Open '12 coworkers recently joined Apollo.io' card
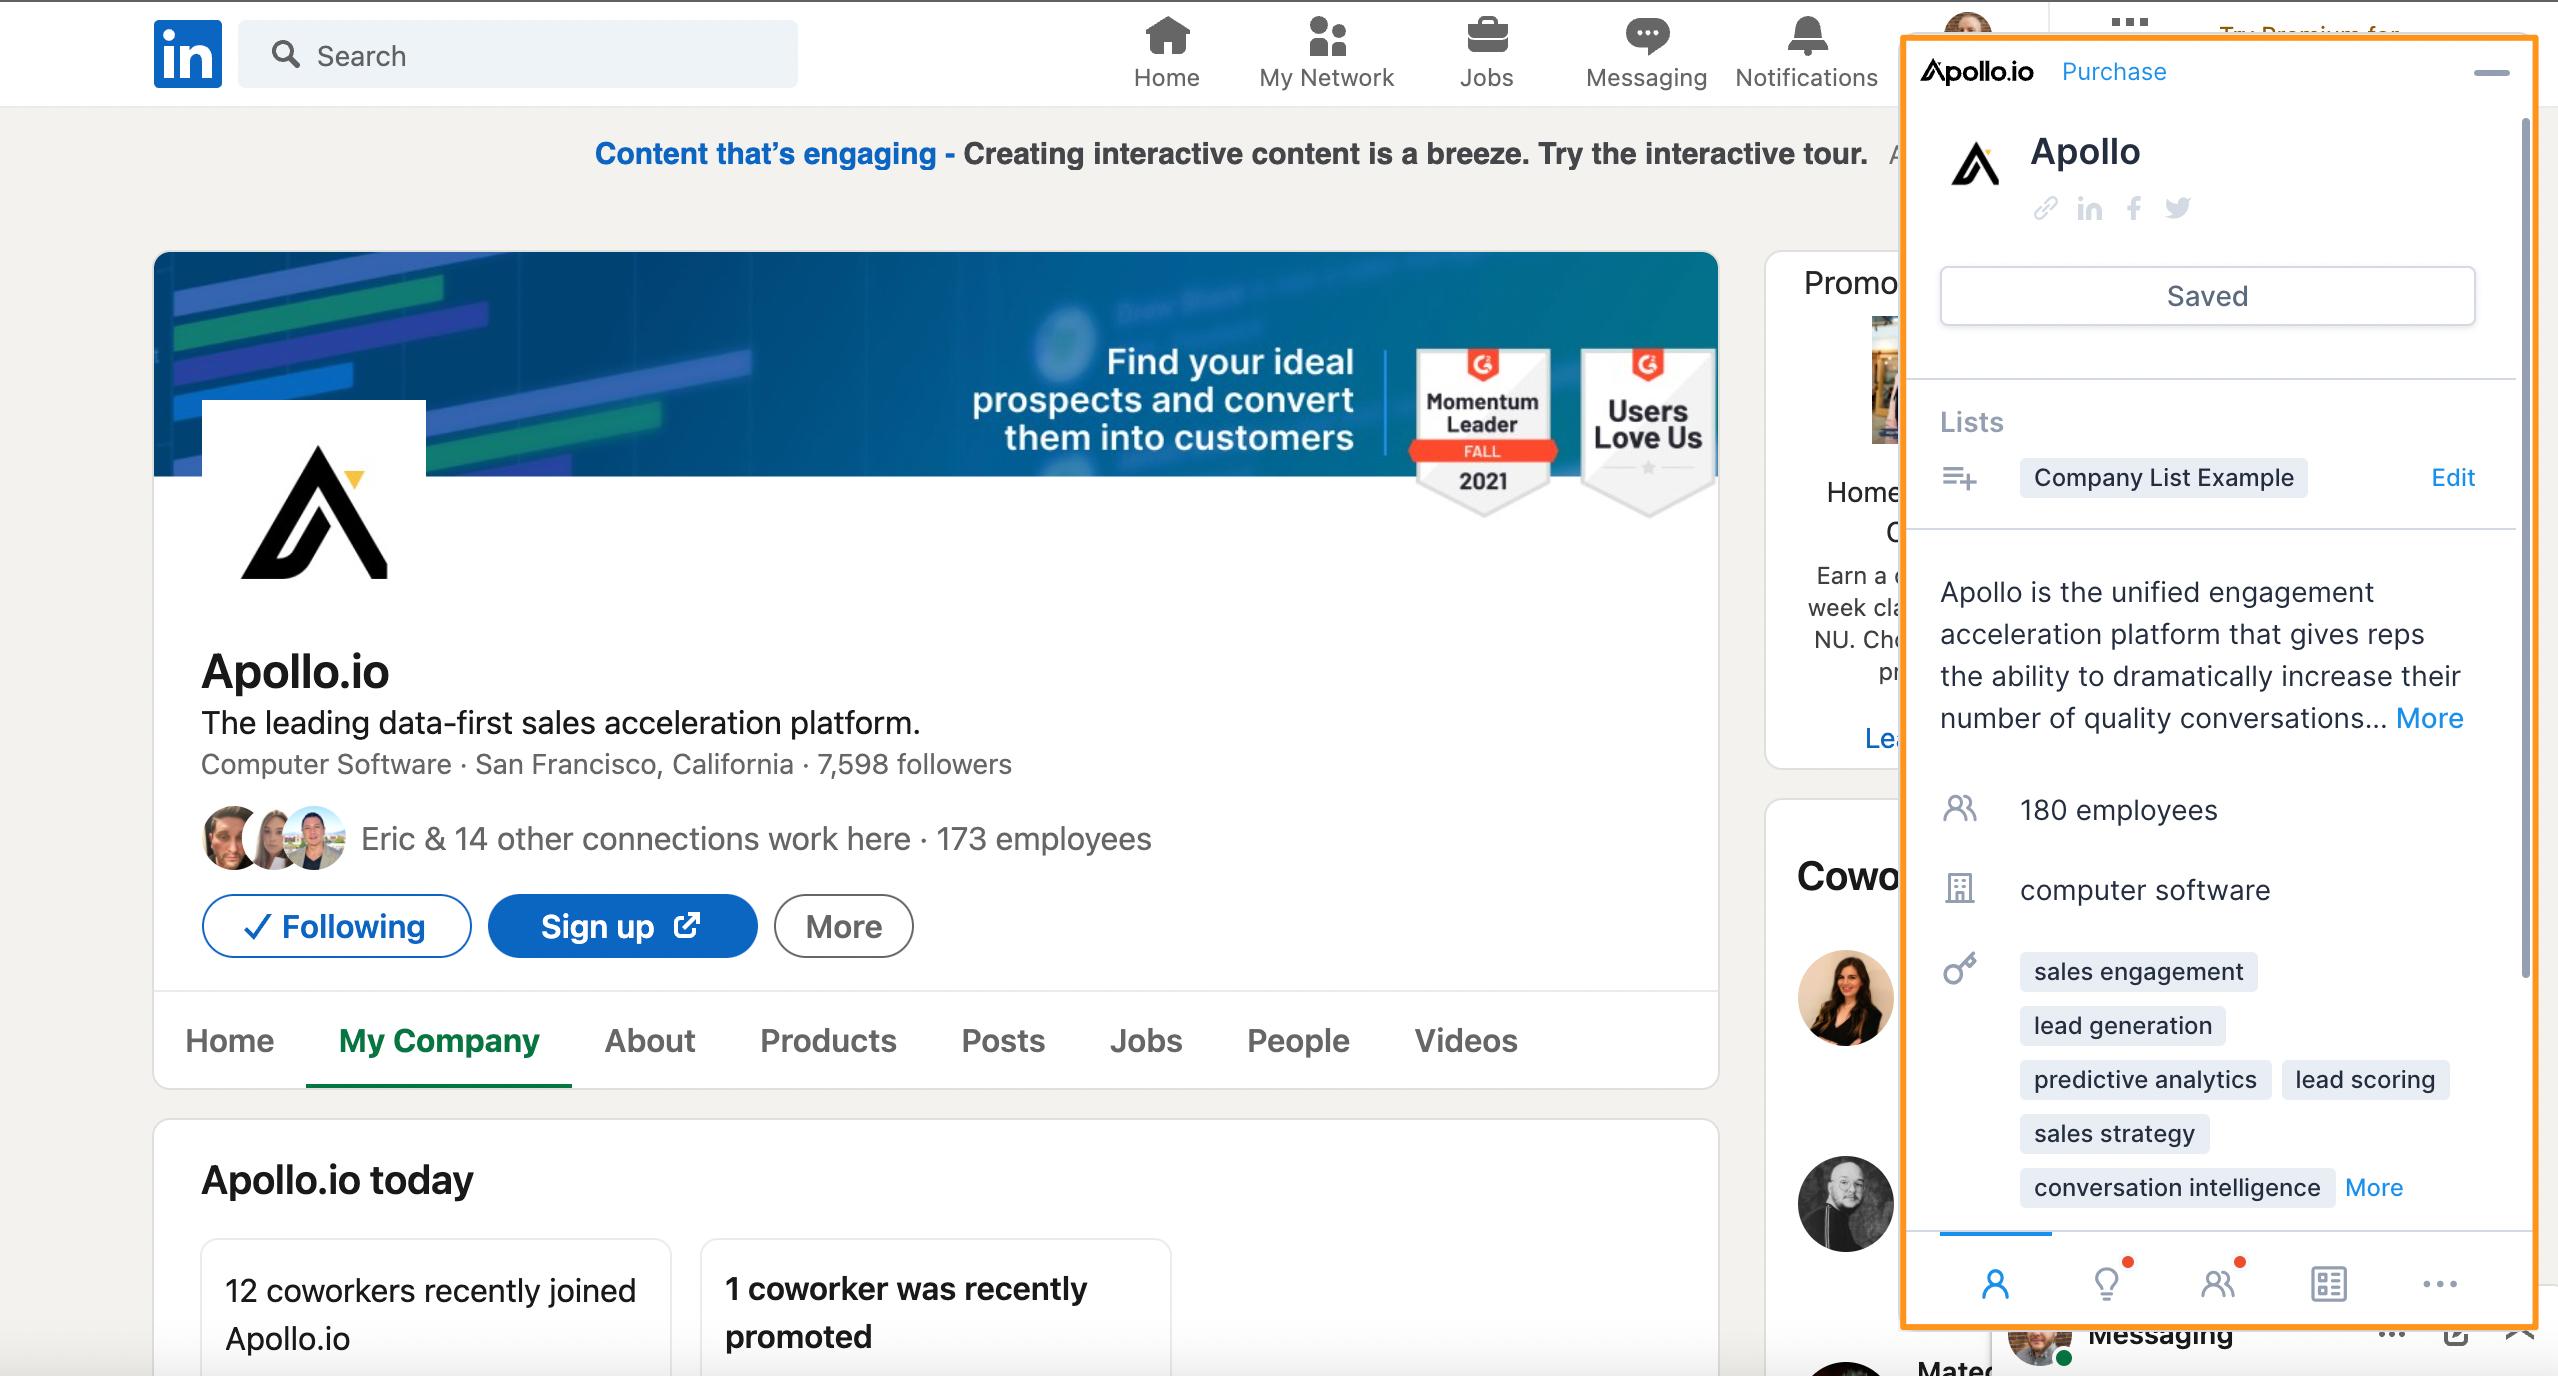 [436, 1308]
